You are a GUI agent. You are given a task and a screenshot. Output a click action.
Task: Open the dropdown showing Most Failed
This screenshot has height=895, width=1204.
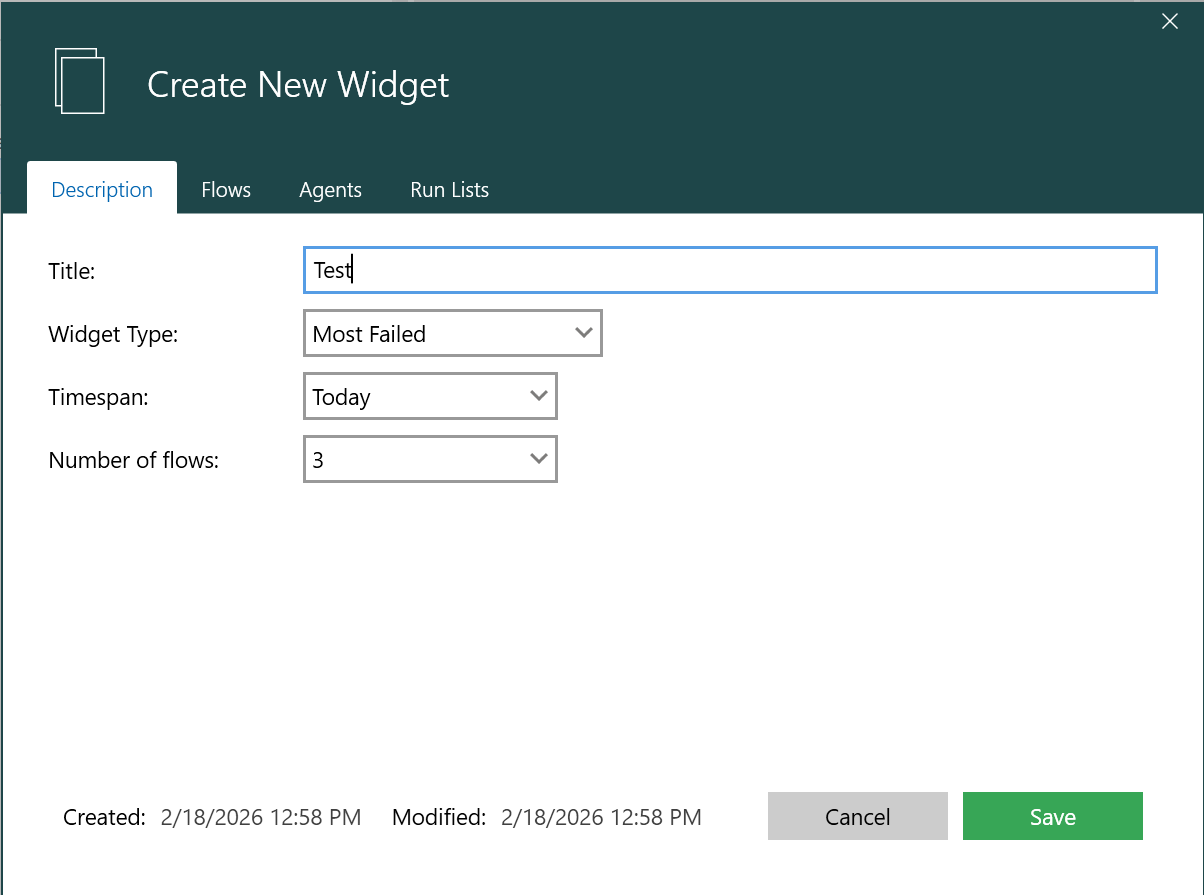click(452, 334)
